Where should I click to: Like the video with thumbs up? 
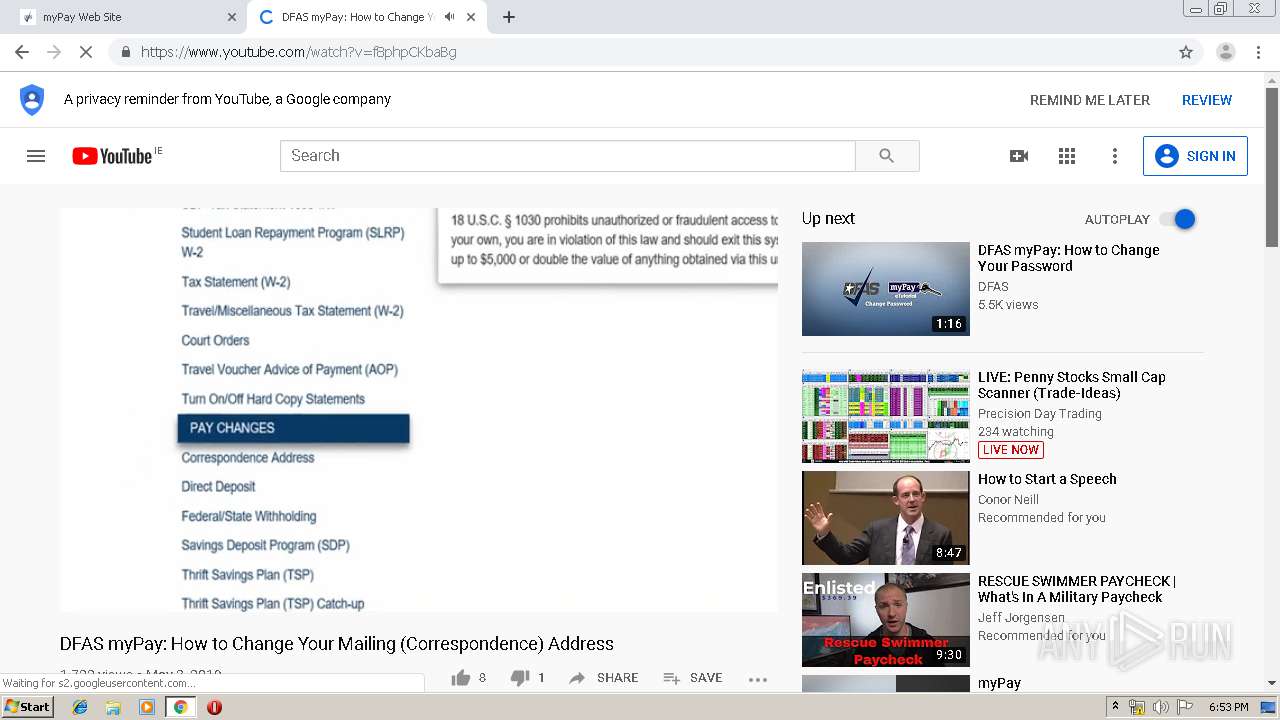(x=461, y=678)
